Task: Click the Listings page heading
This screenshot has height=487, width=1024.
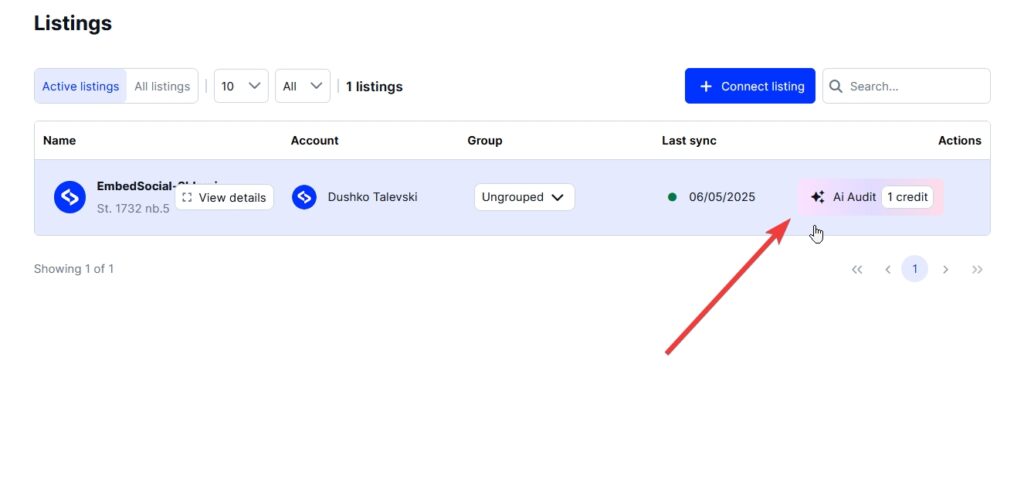Action: pyautogui.click(x=72, y=24)
